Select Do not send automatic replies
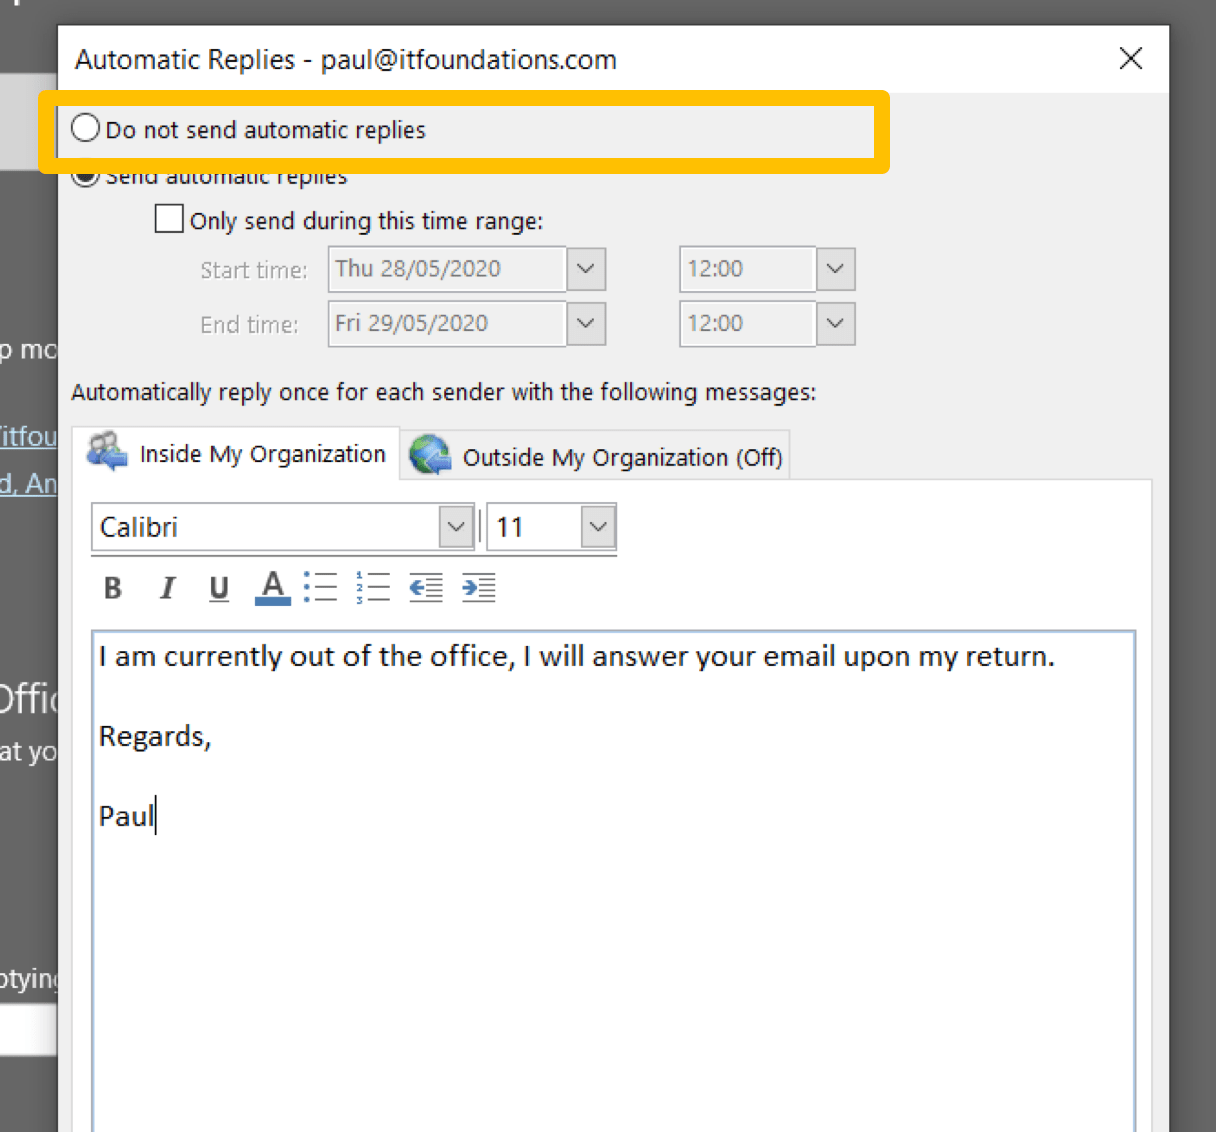This screenshot has height=1132, width=1216. (x=86, y=129)
